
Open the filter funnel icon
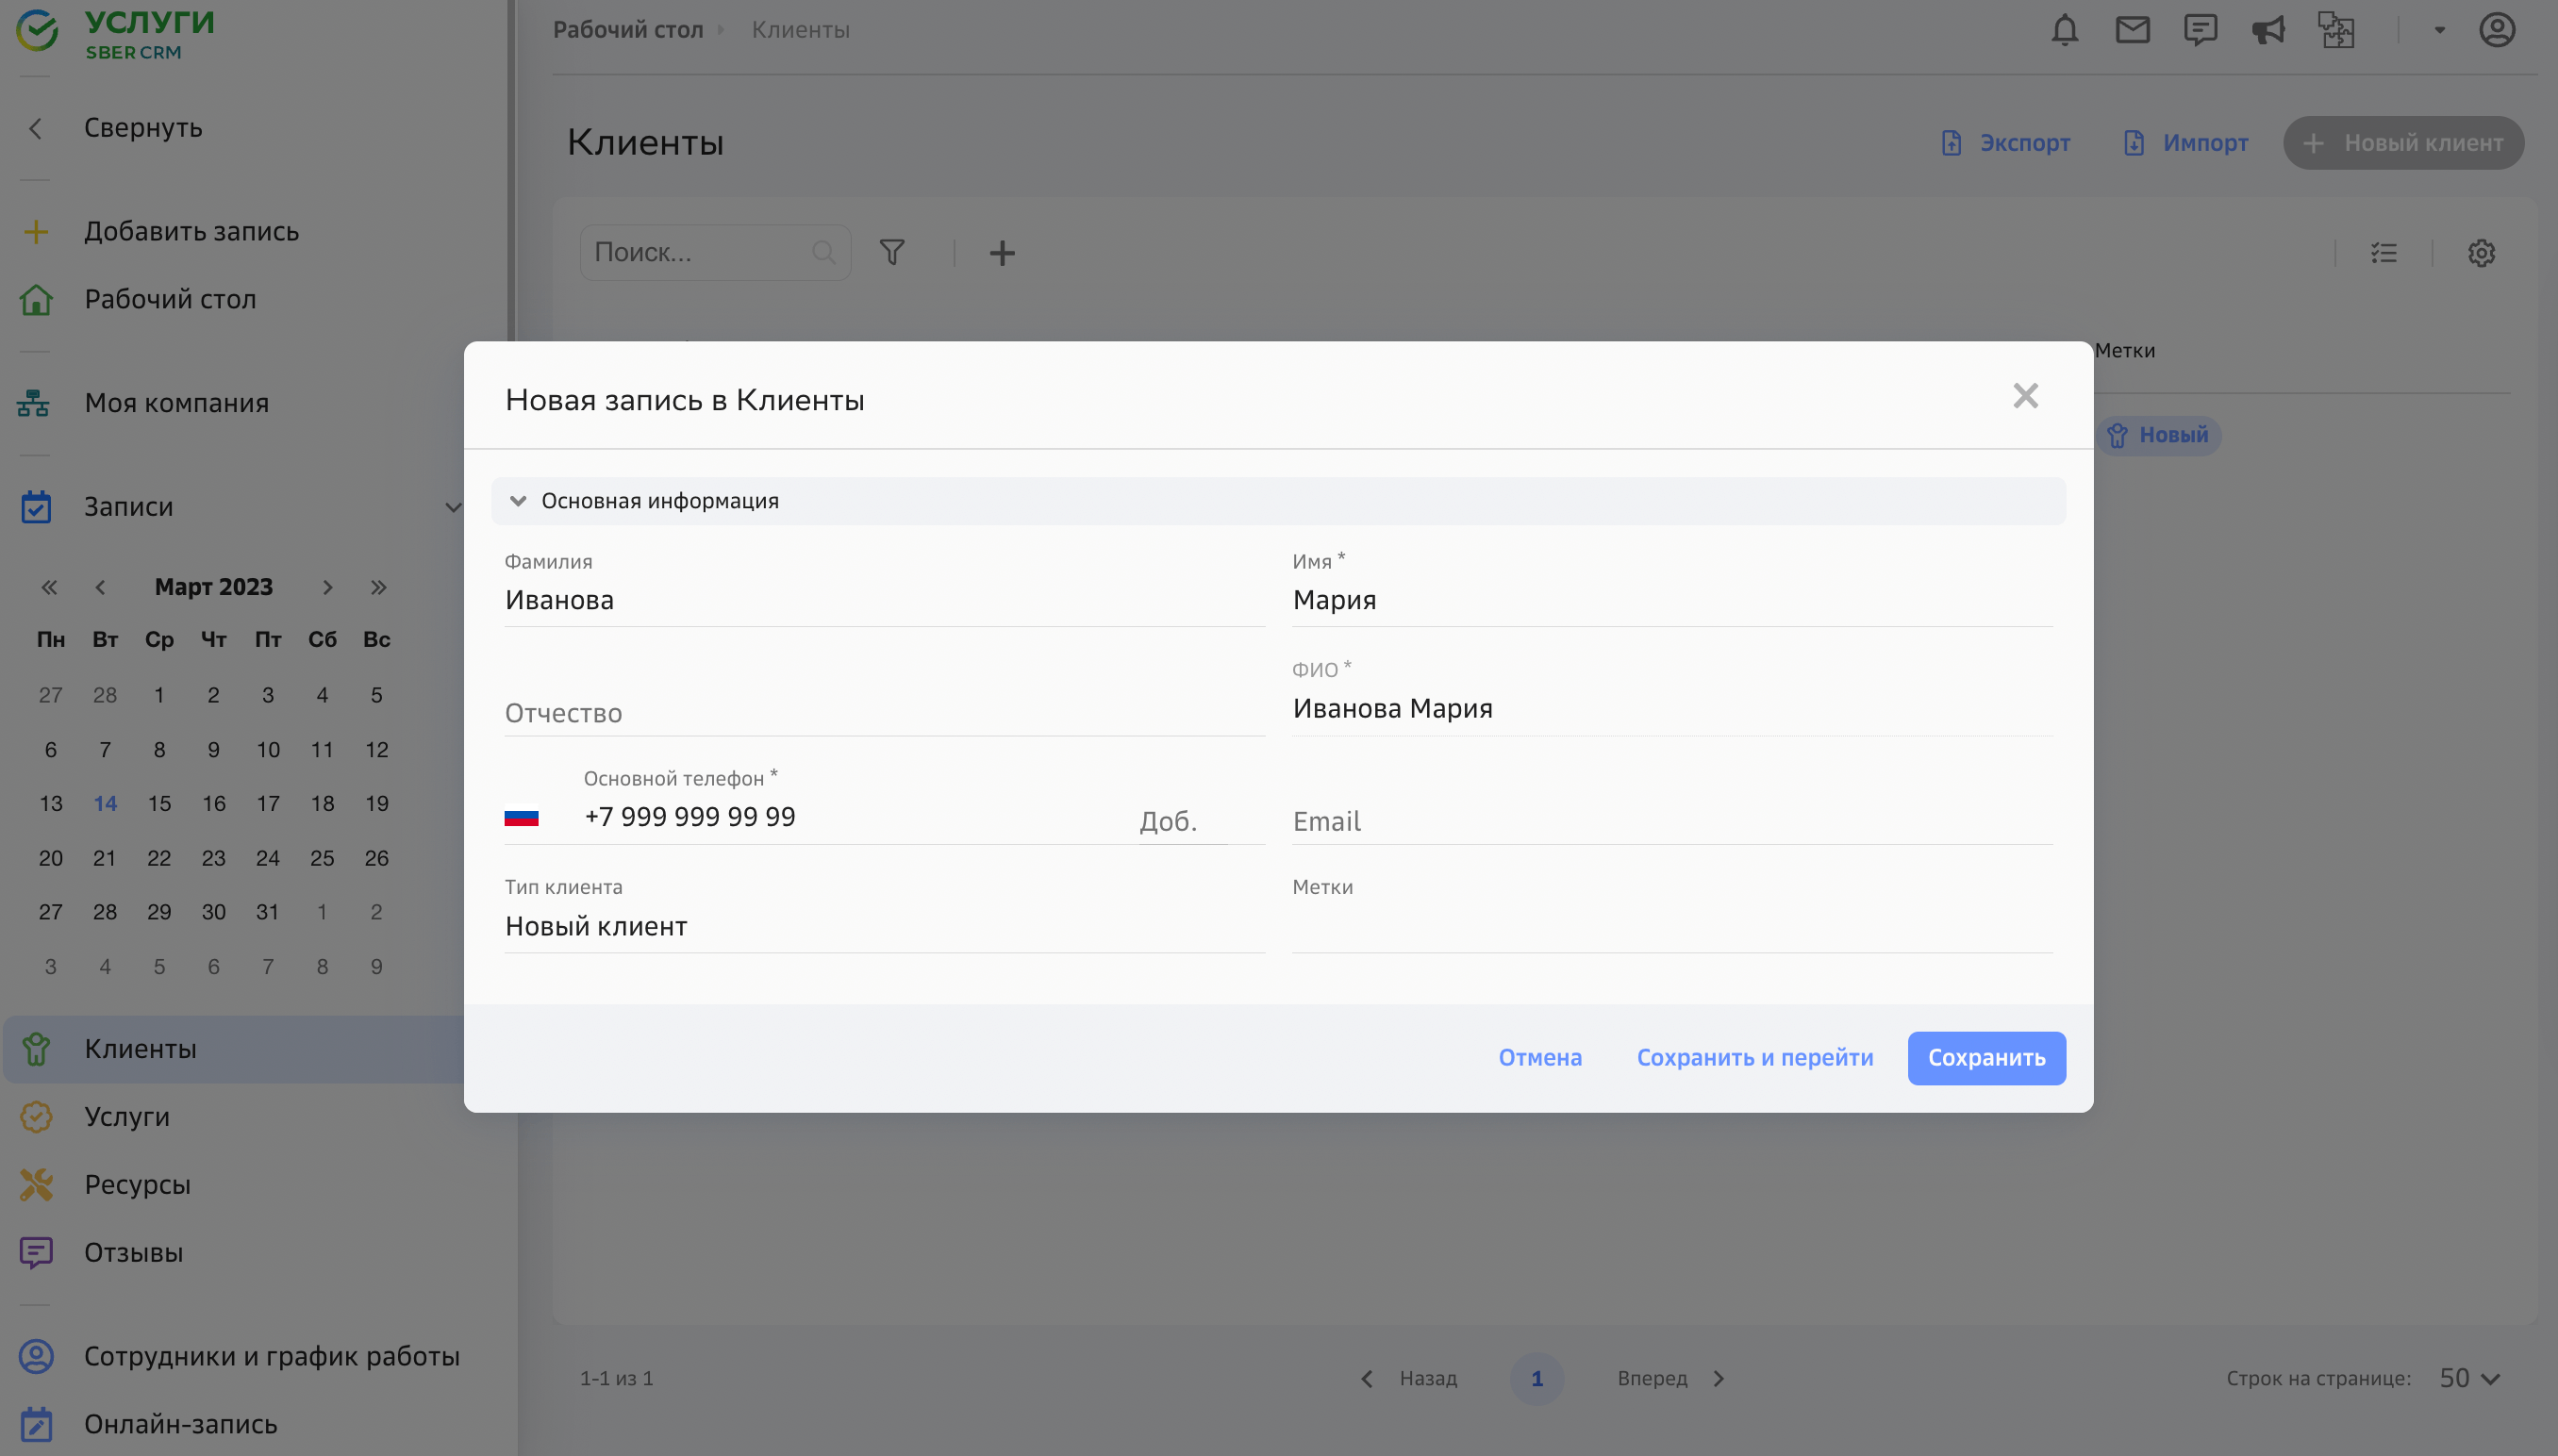coord(891,252)
